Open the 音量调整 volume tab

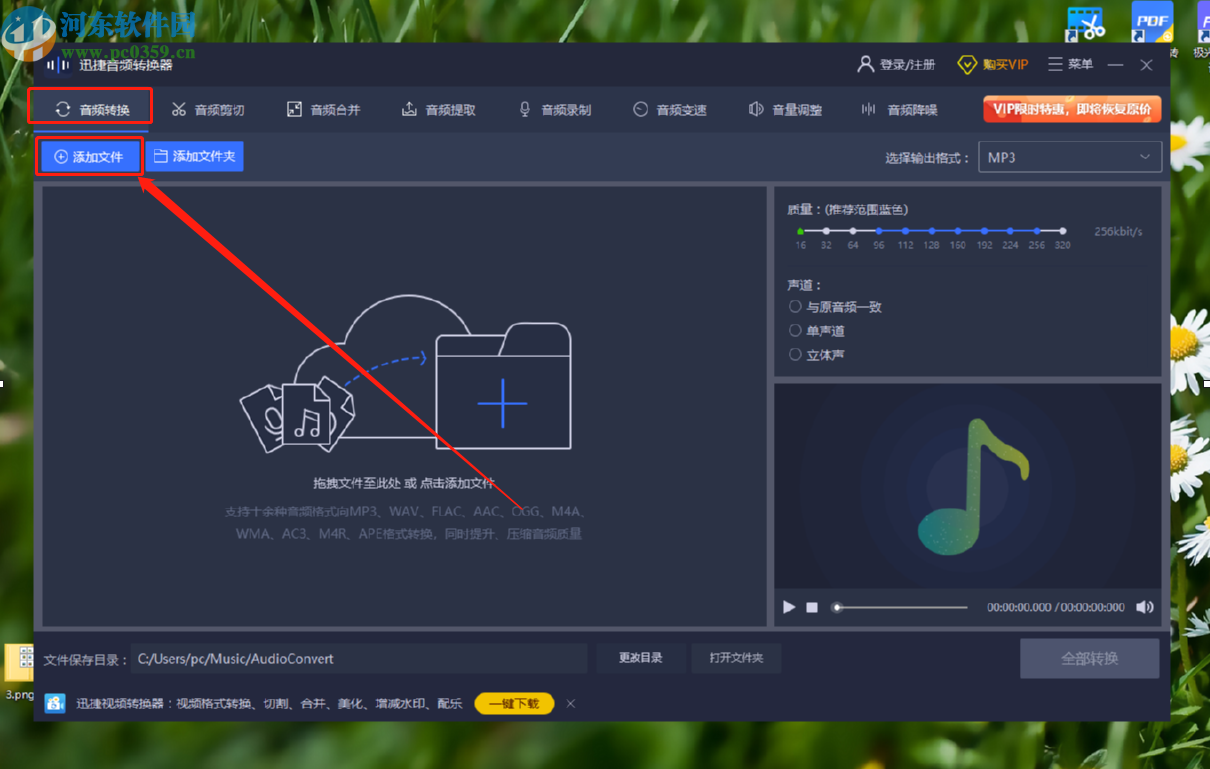785,109
